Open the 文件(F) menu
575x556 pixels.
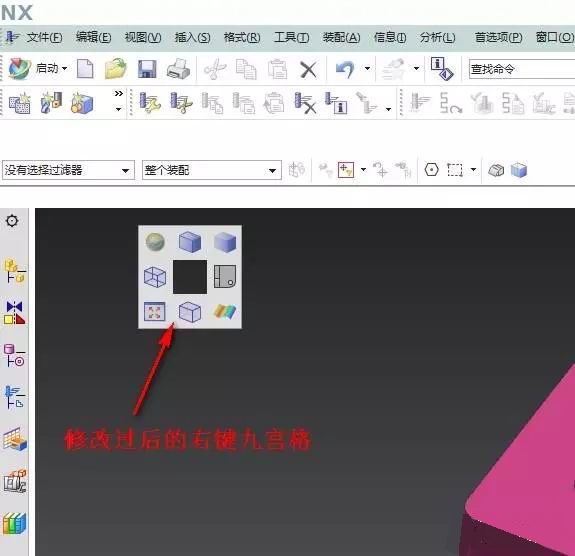point(44,37)
